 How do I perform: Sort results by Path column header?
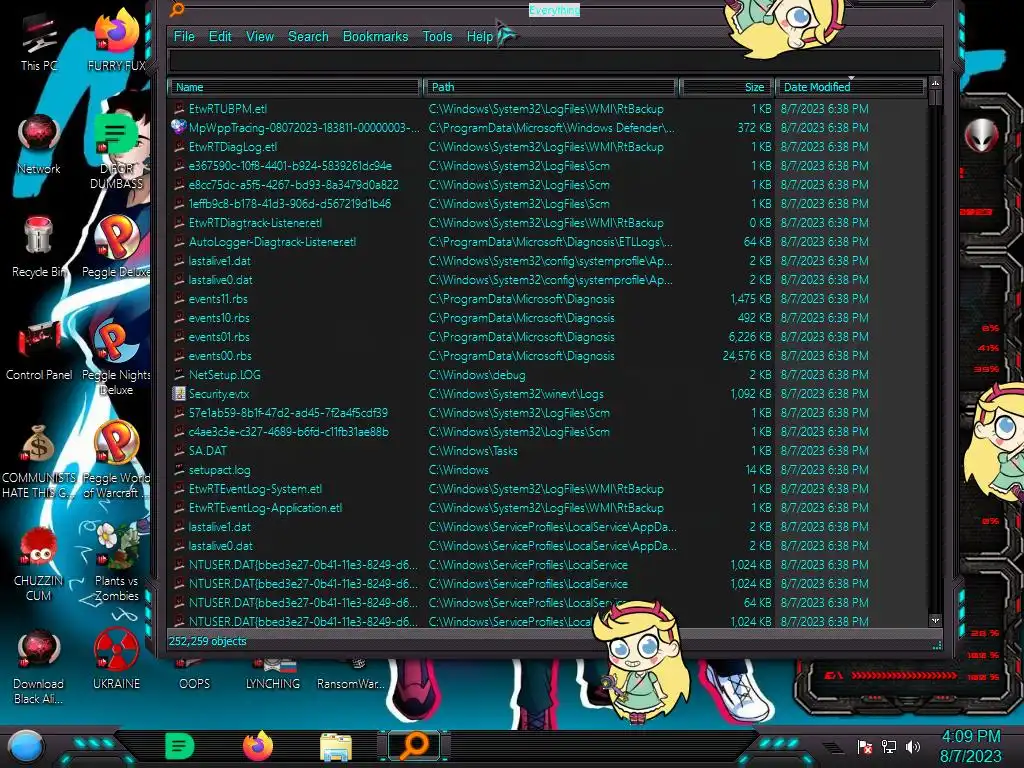pos(550,87)
